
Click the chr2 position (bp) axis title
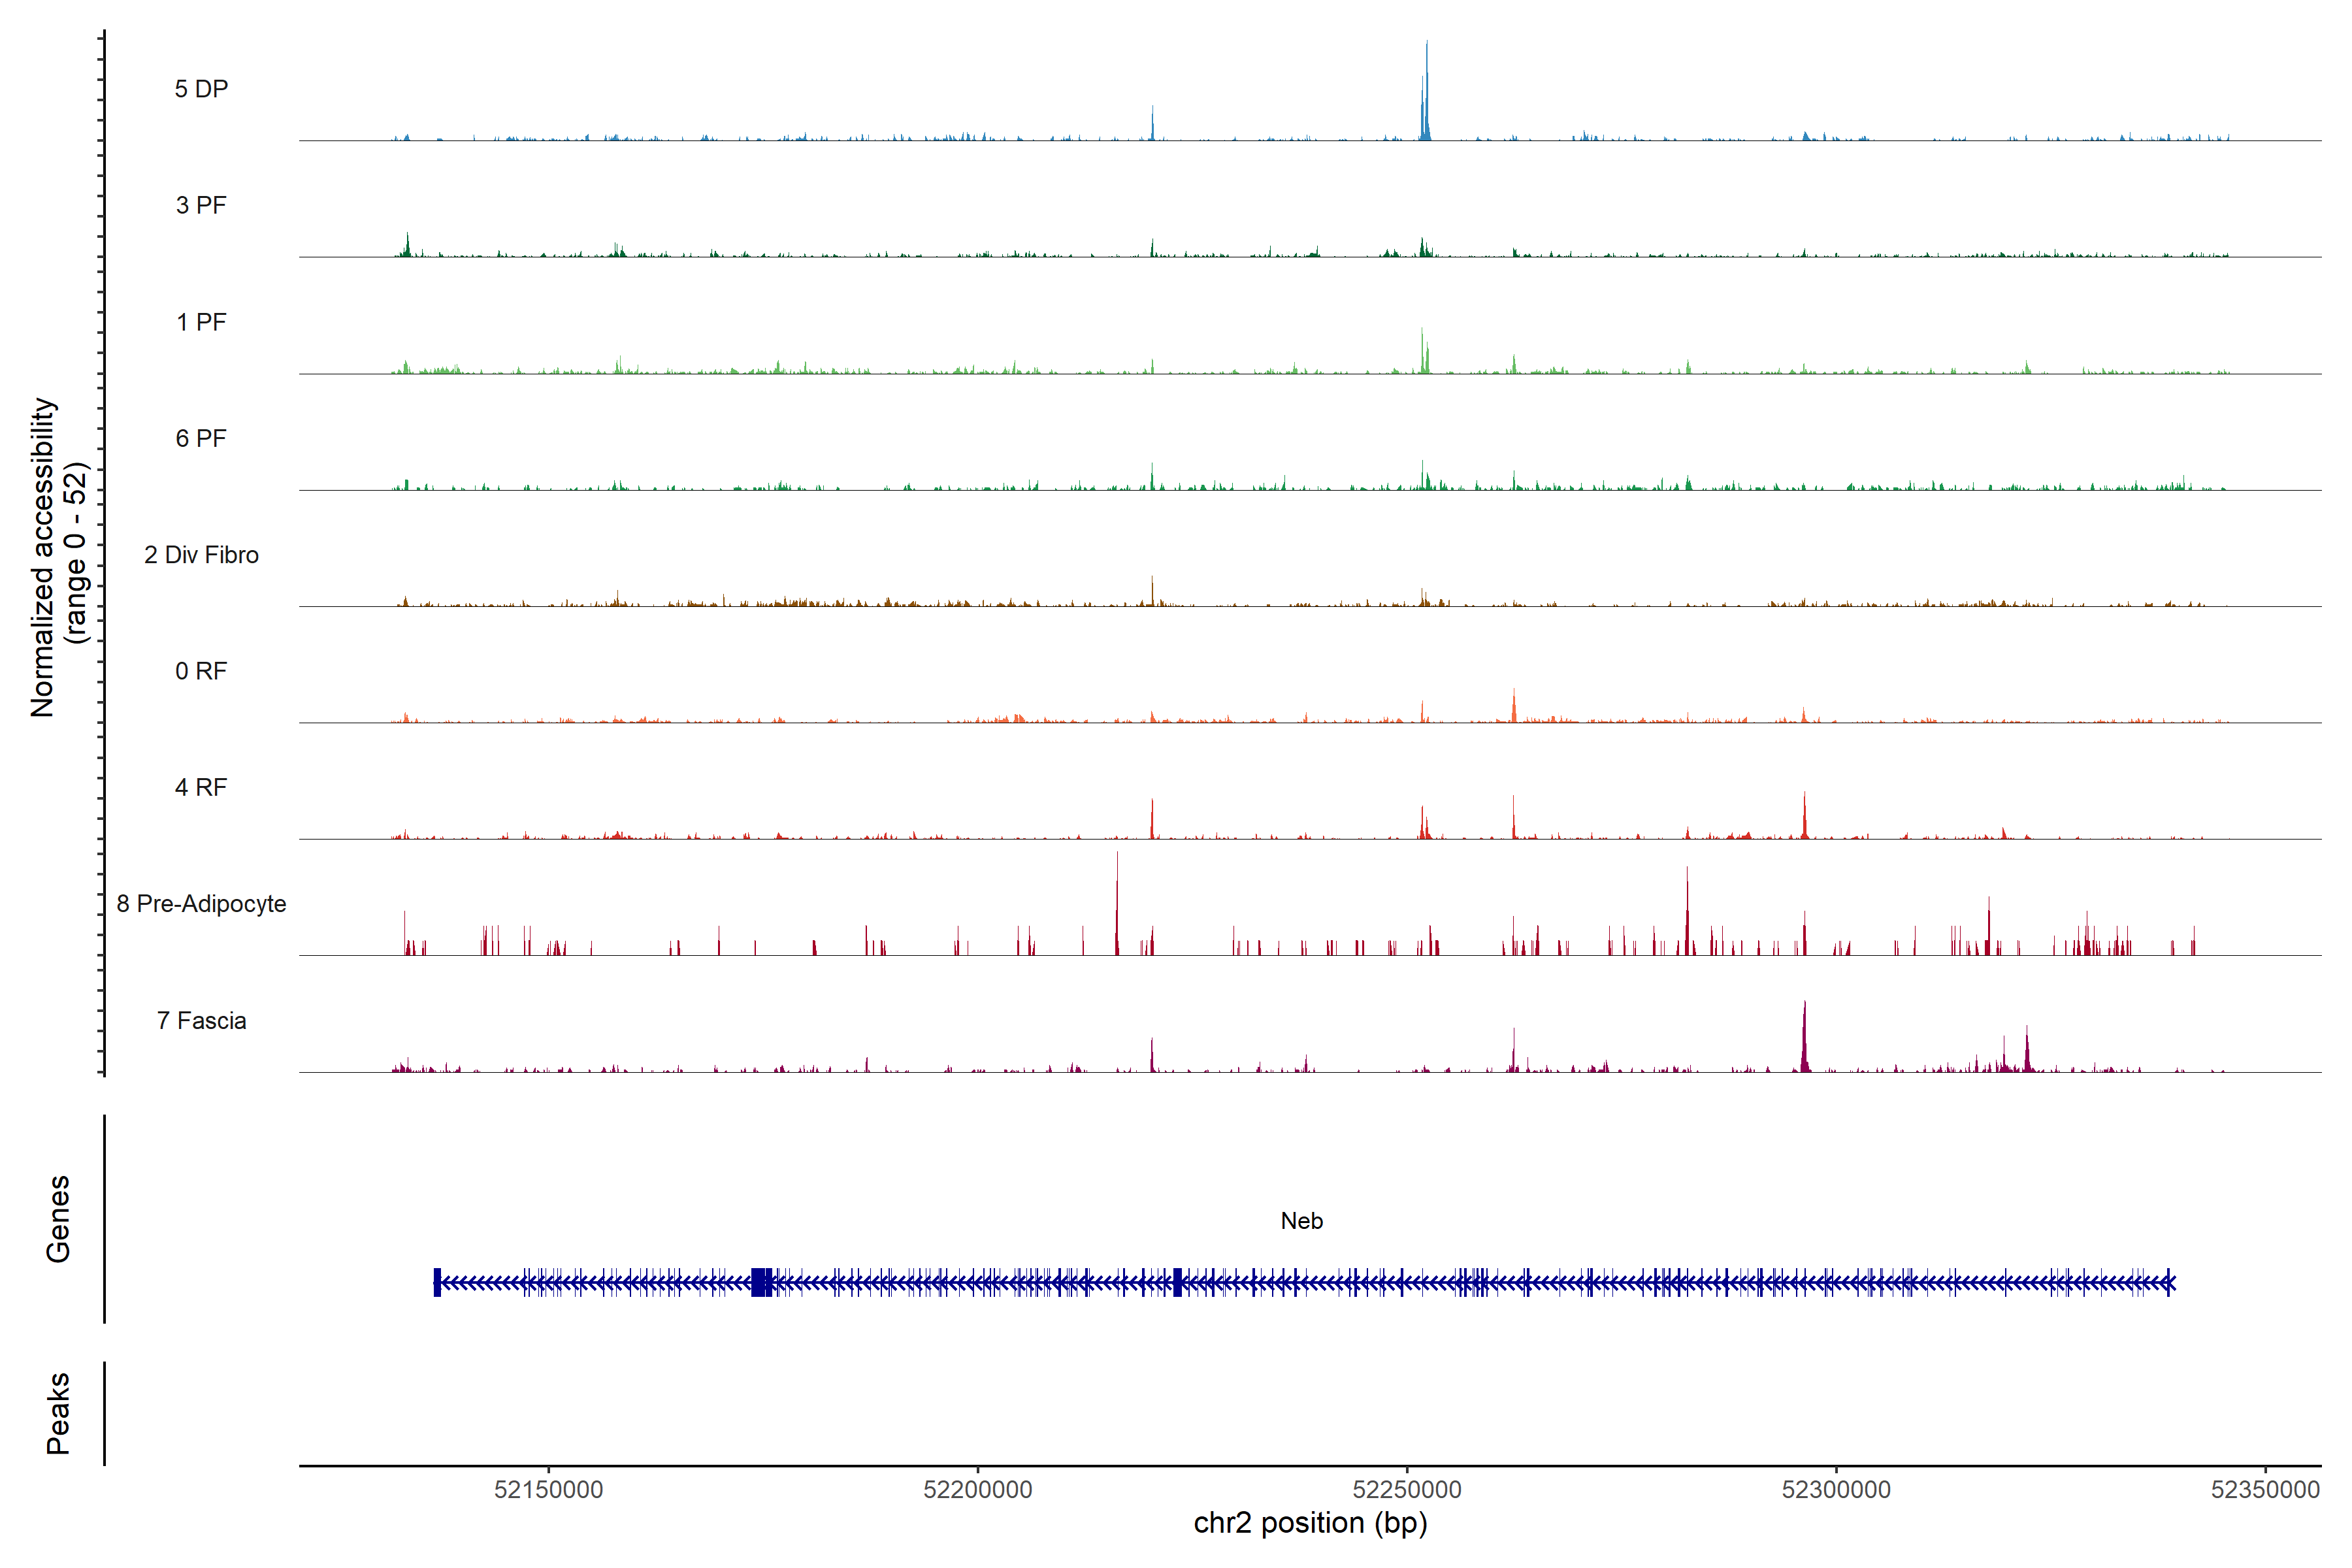click(x=1310, y=1523)
